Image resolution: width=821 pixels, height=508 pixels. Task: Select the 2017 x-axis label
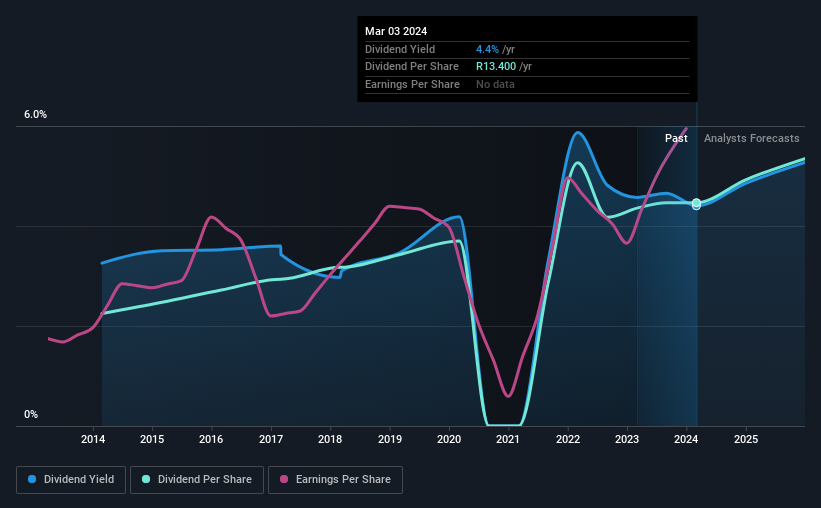pyautogui.click(x=271, y=439)
